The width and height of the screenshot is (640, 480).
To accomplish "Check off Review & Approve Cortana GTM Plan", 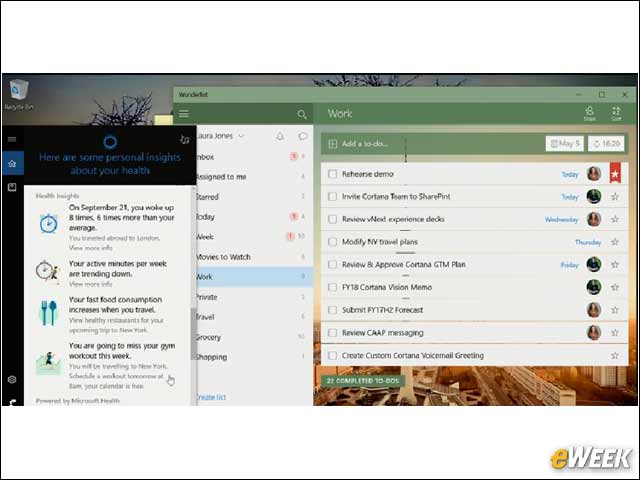I will pyautogui.click(x=333, y=264).
